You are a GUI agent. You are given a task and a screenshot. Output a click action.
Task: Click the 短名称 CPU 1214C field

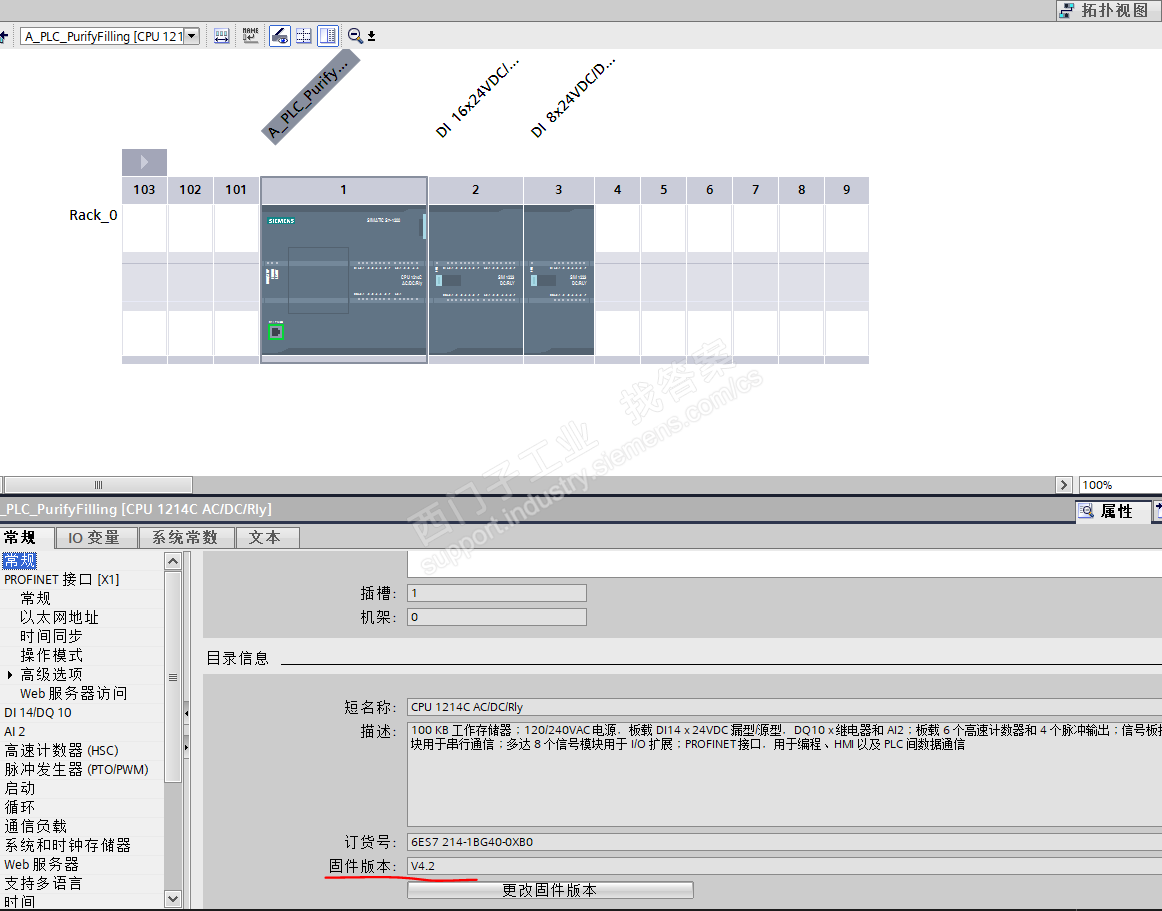pos(784,707)
